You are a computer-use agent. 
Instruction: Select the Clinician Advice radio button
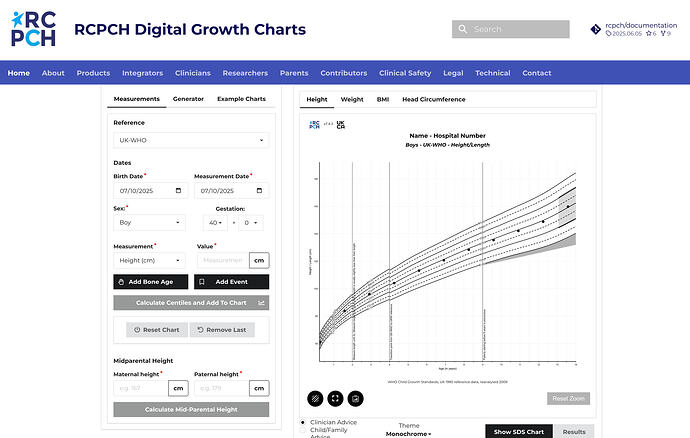pos(303,422)
